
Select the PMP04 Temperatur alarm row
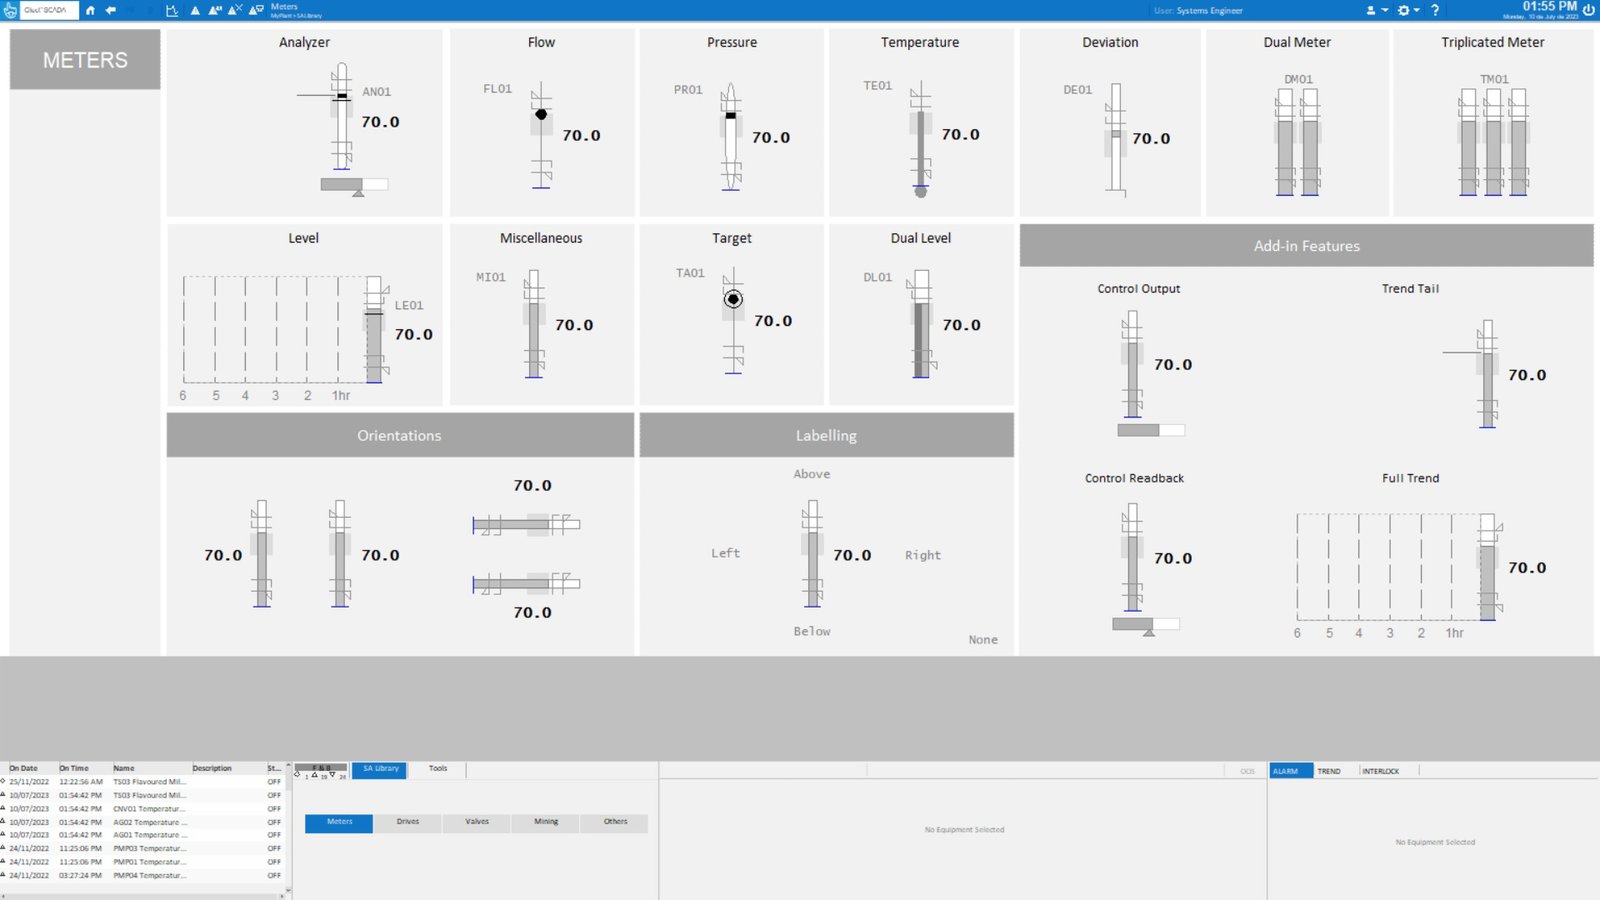[x=141, y=875]
